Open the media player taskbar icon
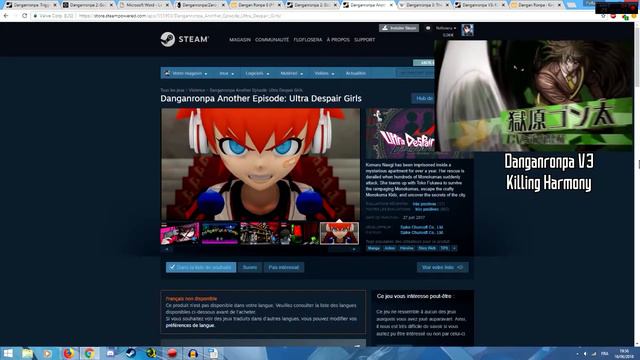 point(47,353)
